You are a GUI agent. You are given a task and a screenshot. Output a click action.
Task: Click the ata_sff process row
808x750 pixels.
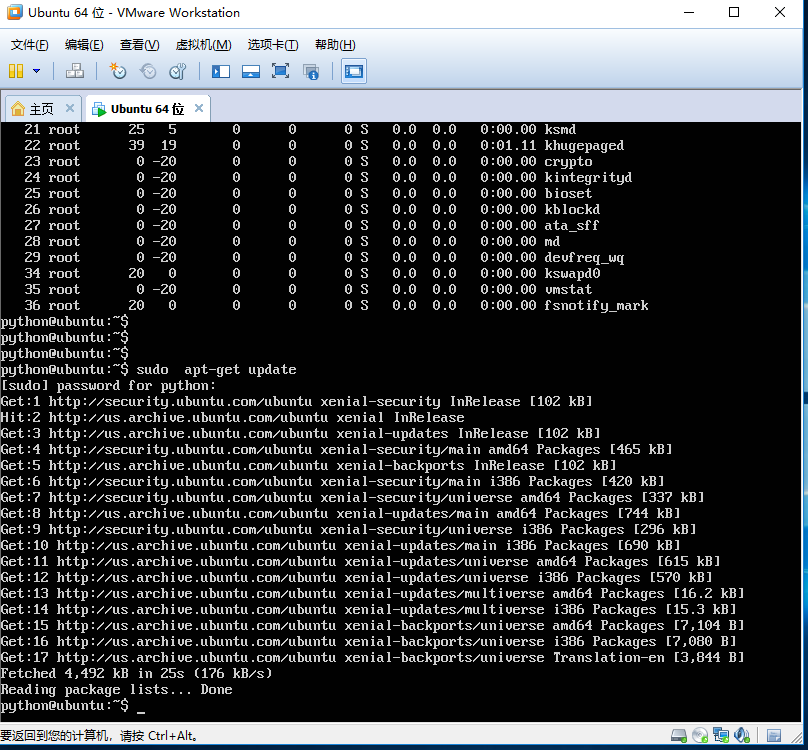(x=311, y=226)
